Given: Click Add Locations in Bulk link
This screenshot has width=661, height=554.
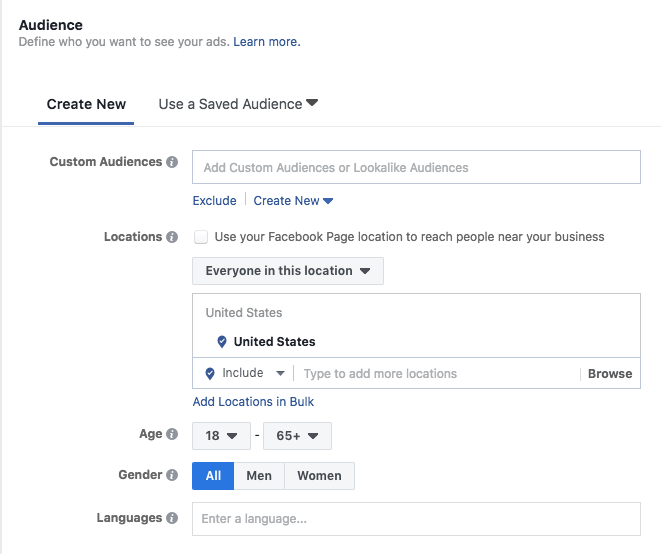Looking at the screenshot, I should [253, 402].
